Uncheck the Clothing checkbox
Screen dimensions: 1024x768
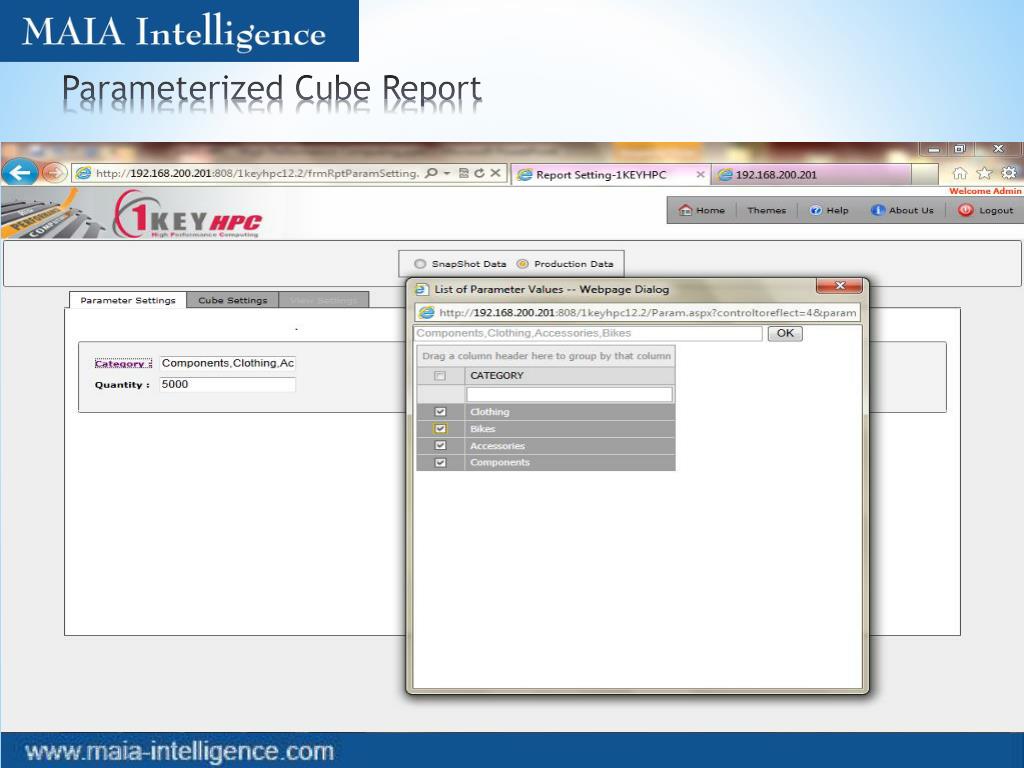440,411
